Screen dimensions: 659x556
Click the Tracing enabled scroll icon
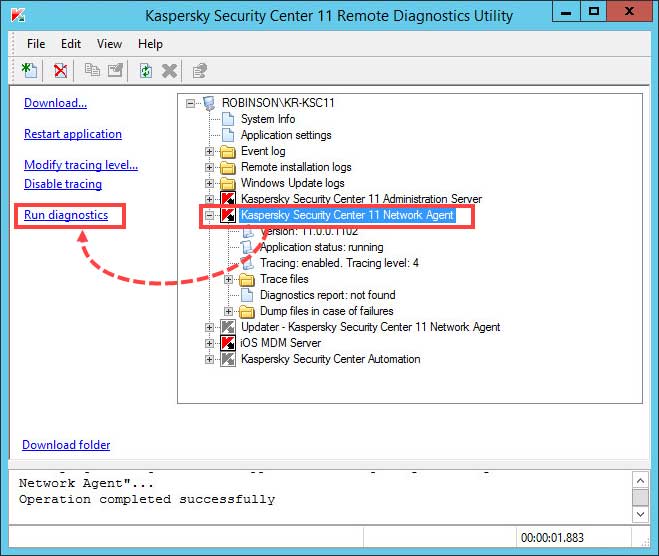248,263
